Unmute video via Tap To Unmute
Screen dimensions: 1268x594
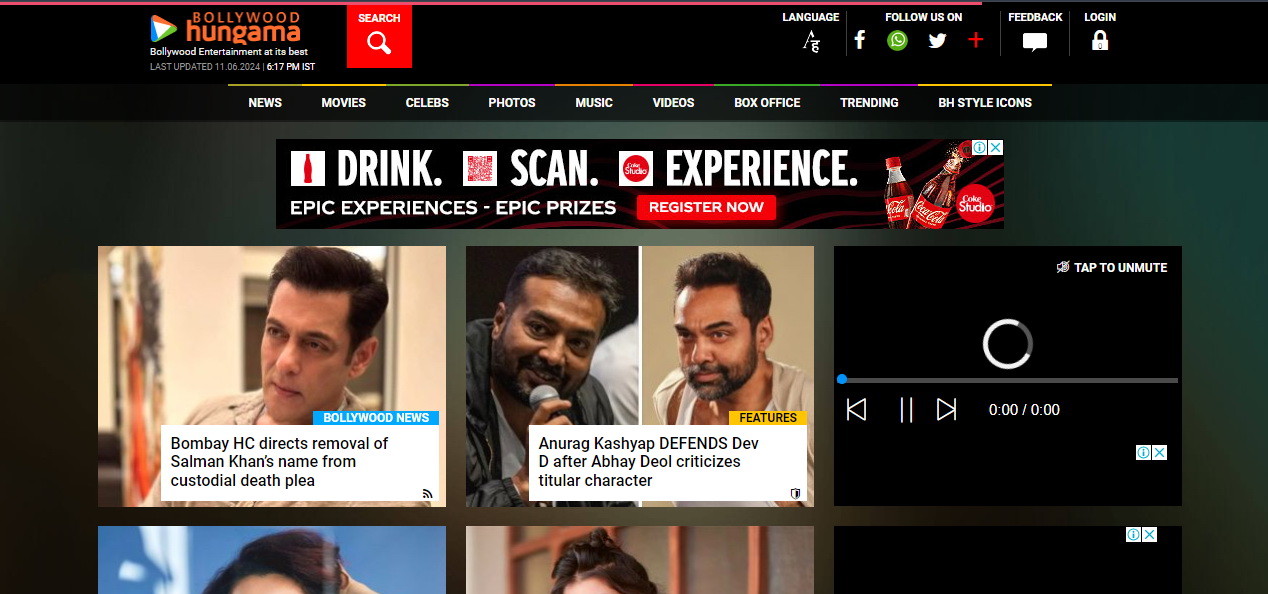click(1112, 267)
